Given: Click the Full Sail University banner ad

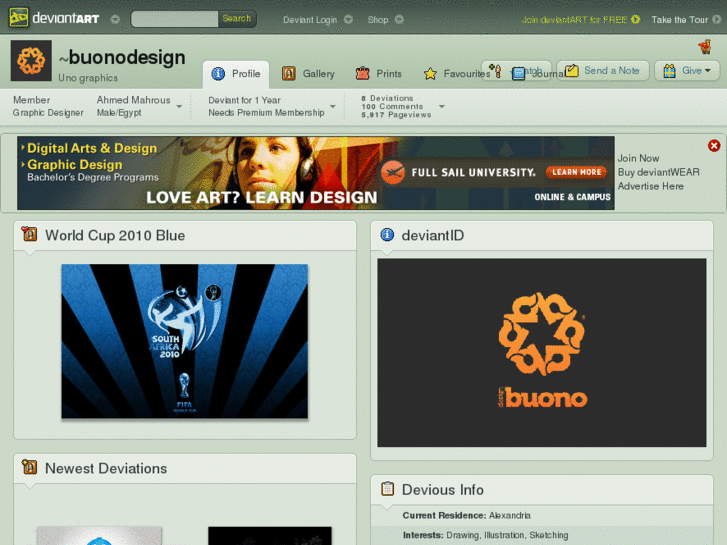Looking at the screenshot, I should click(316, 173).
